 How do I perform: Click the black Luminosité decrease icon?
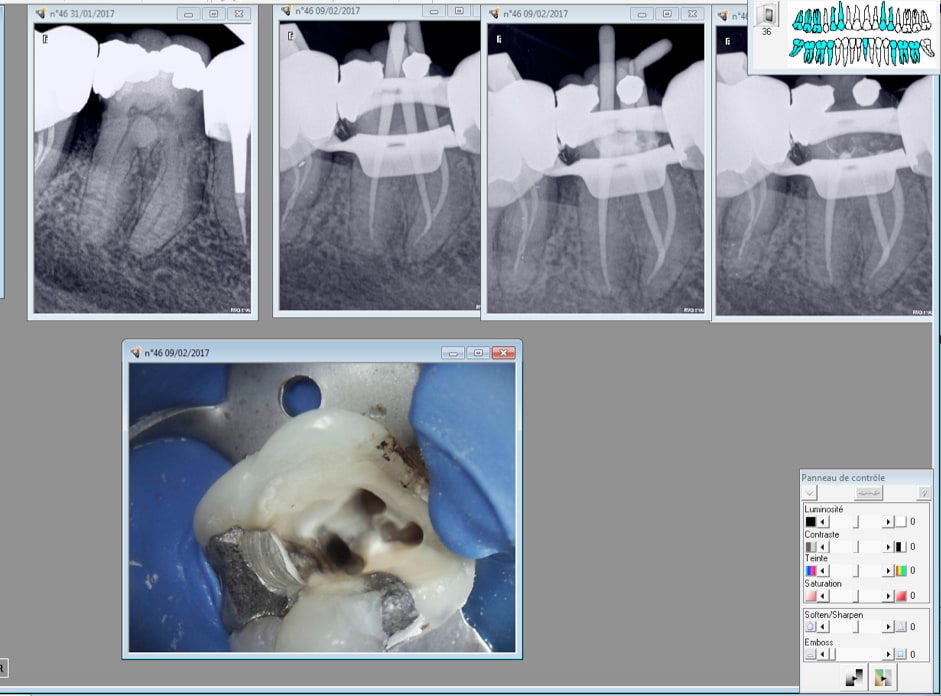tap(811, 522)
